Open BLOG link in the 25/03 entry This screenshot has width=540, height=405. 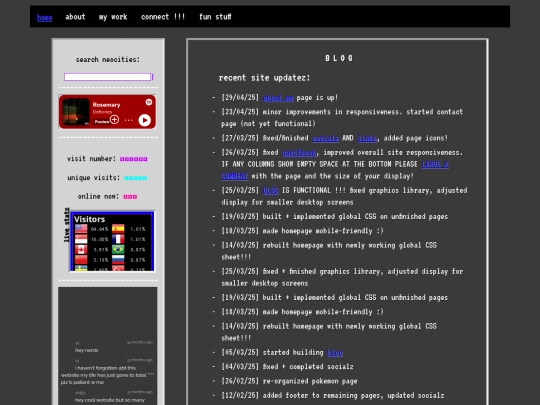(271, 190)
